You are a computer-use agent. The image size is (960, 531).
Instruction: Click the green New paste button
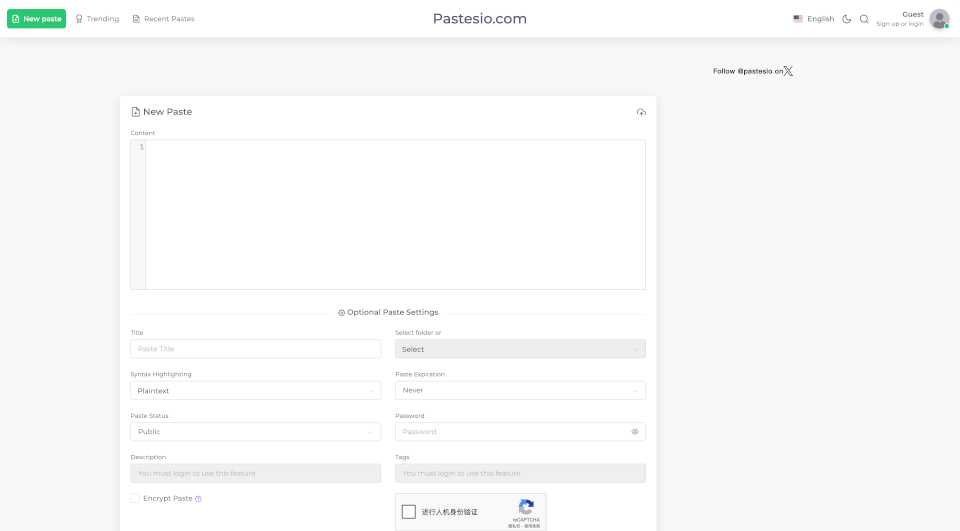click(36, 19)
